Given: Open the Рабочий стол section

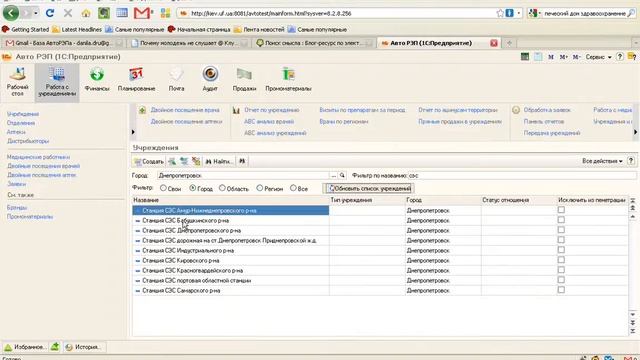Looking at the screenshot, I should (18, 82).
